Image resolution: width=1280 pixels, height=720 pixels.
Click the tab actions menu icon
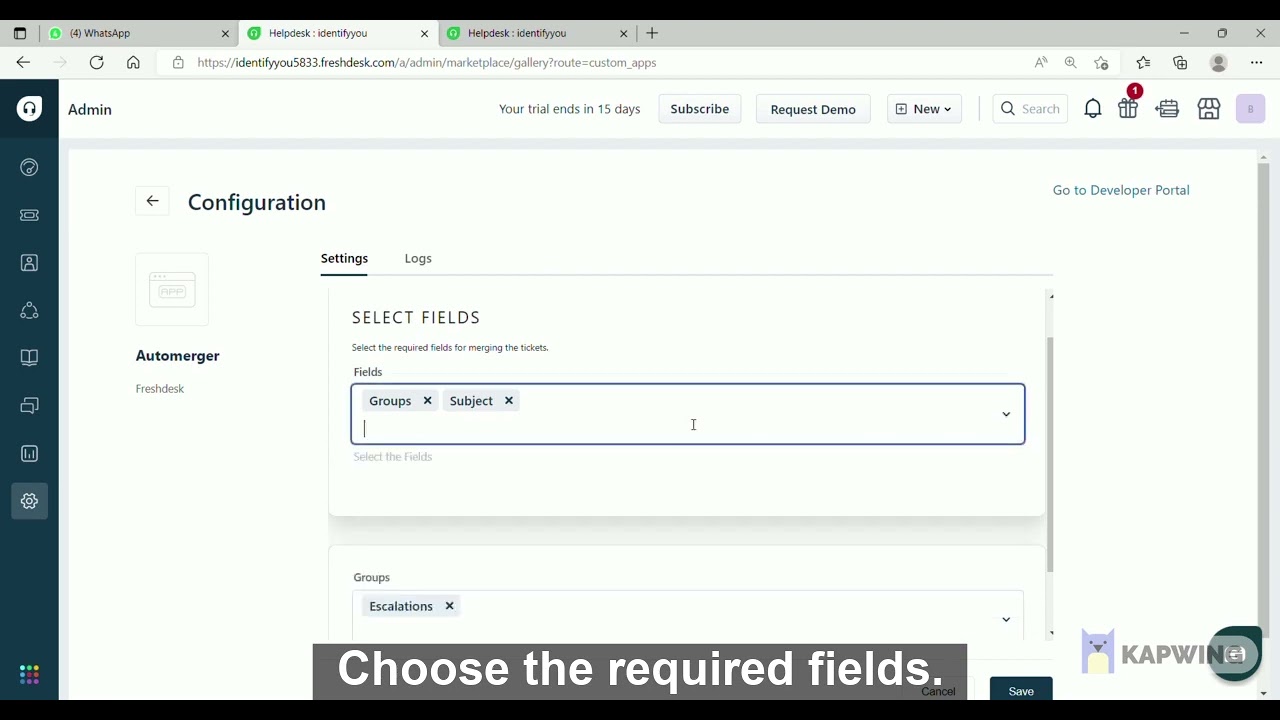[19, 33]
